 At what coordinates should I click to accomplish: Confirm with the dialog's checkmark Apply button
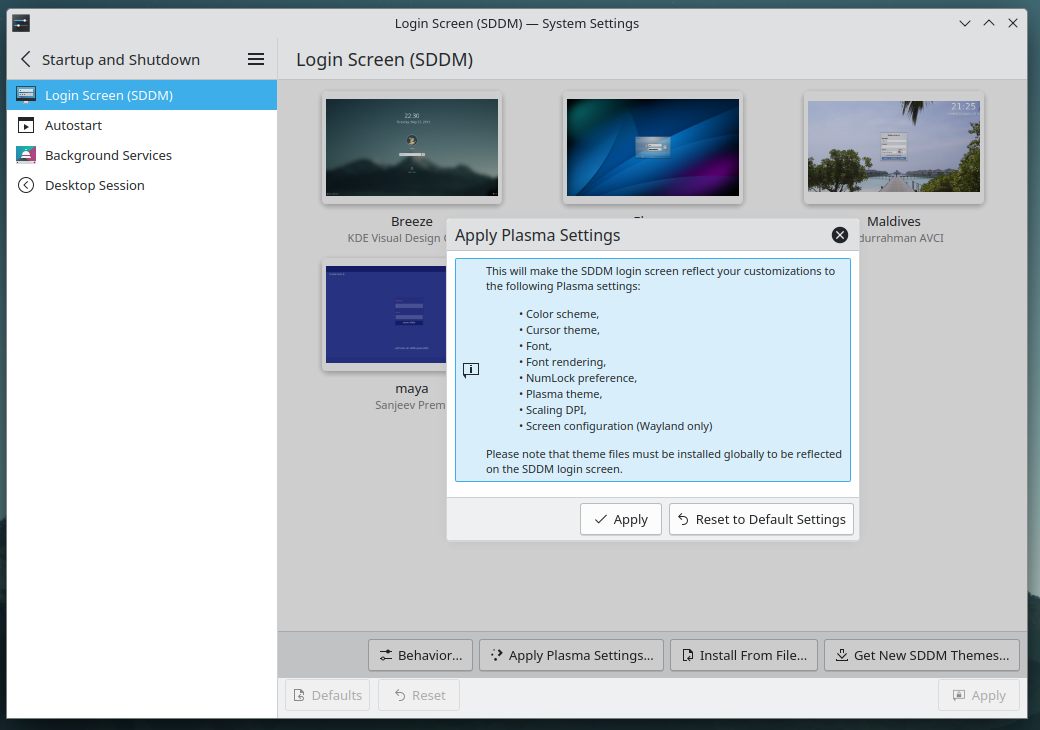[x=621, y=519]
